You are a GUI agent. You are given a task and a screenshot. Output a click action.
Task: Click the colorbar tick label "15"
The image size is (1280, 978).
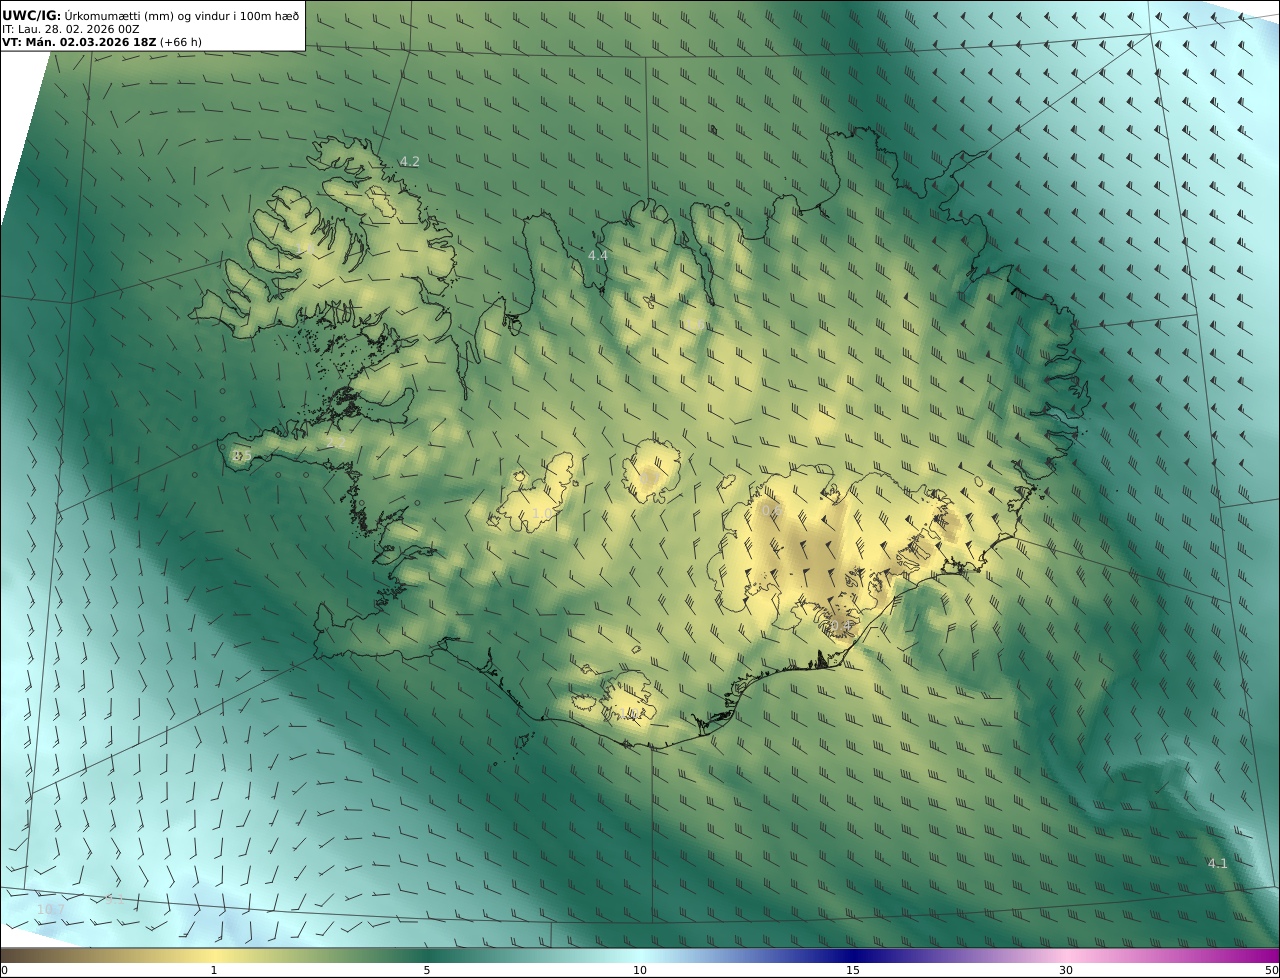point(853,970)
